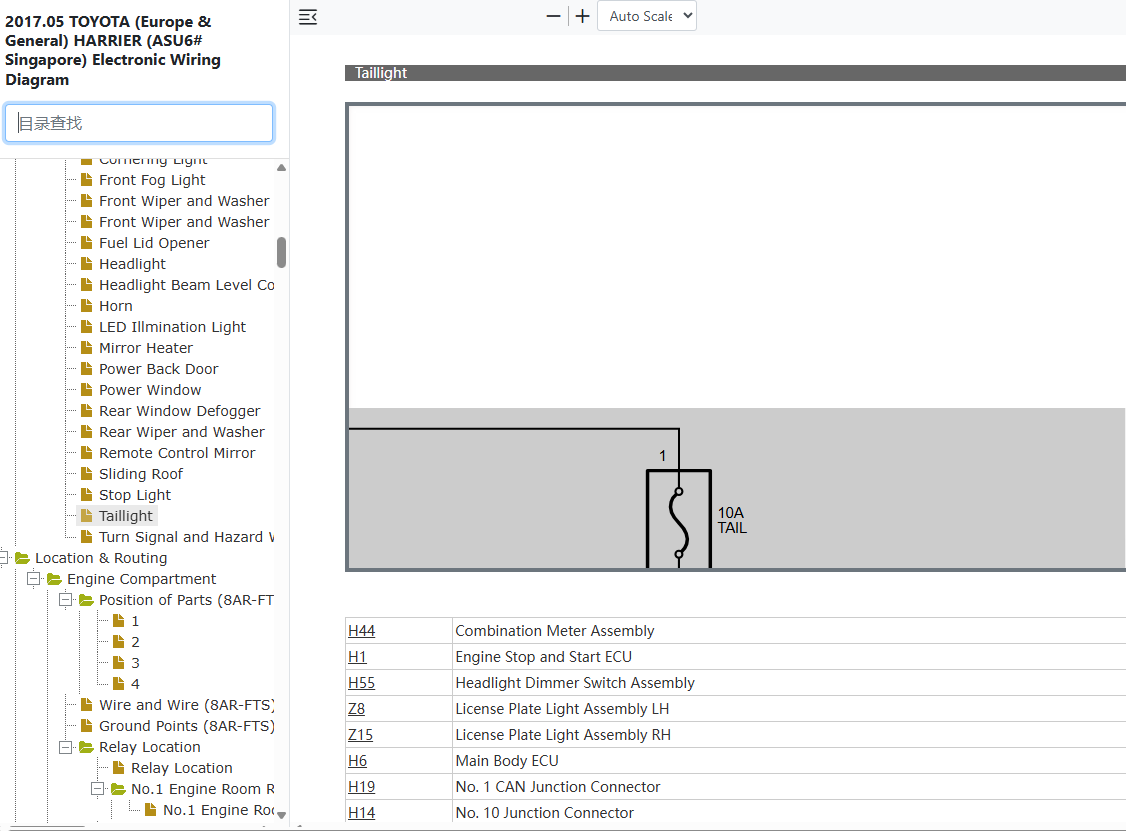Select Power Back Door entry
The width and height of the screenshot is (1126, 831).
pos(159,369)
